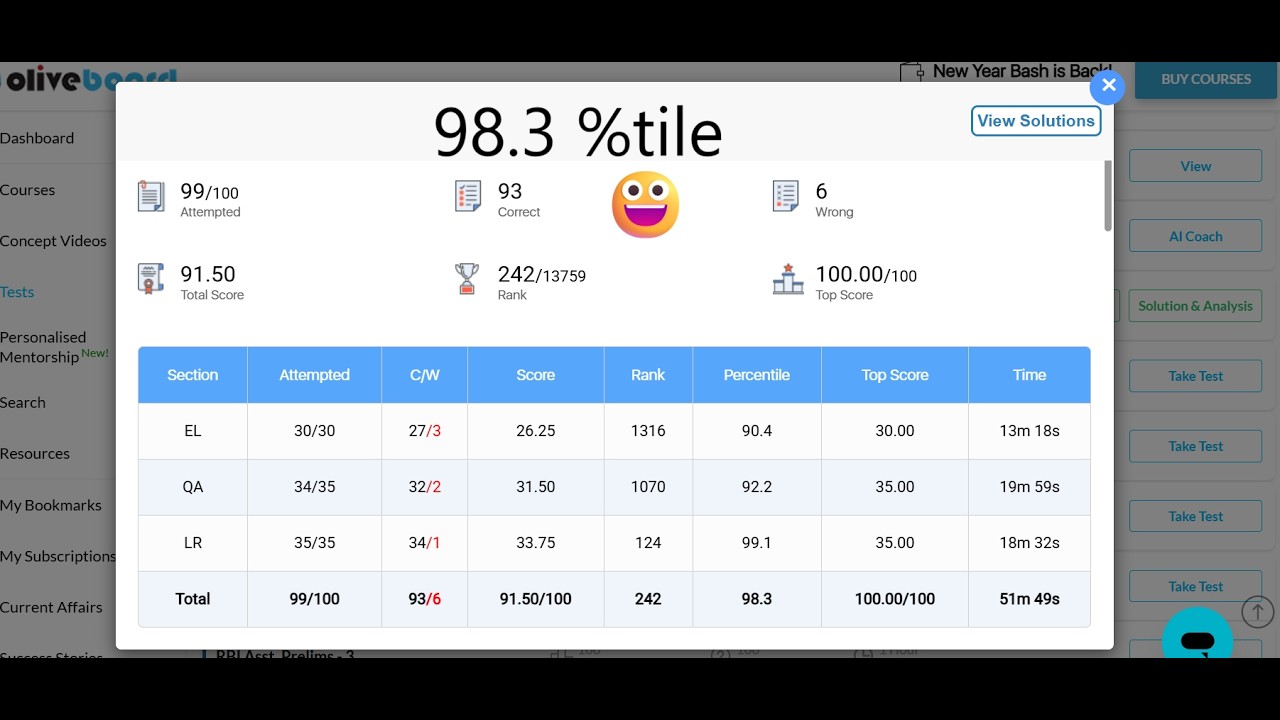Viewport: 1280px width, 720px height.
Task: Click the C/W column header
Action: [x=425, y=375]
